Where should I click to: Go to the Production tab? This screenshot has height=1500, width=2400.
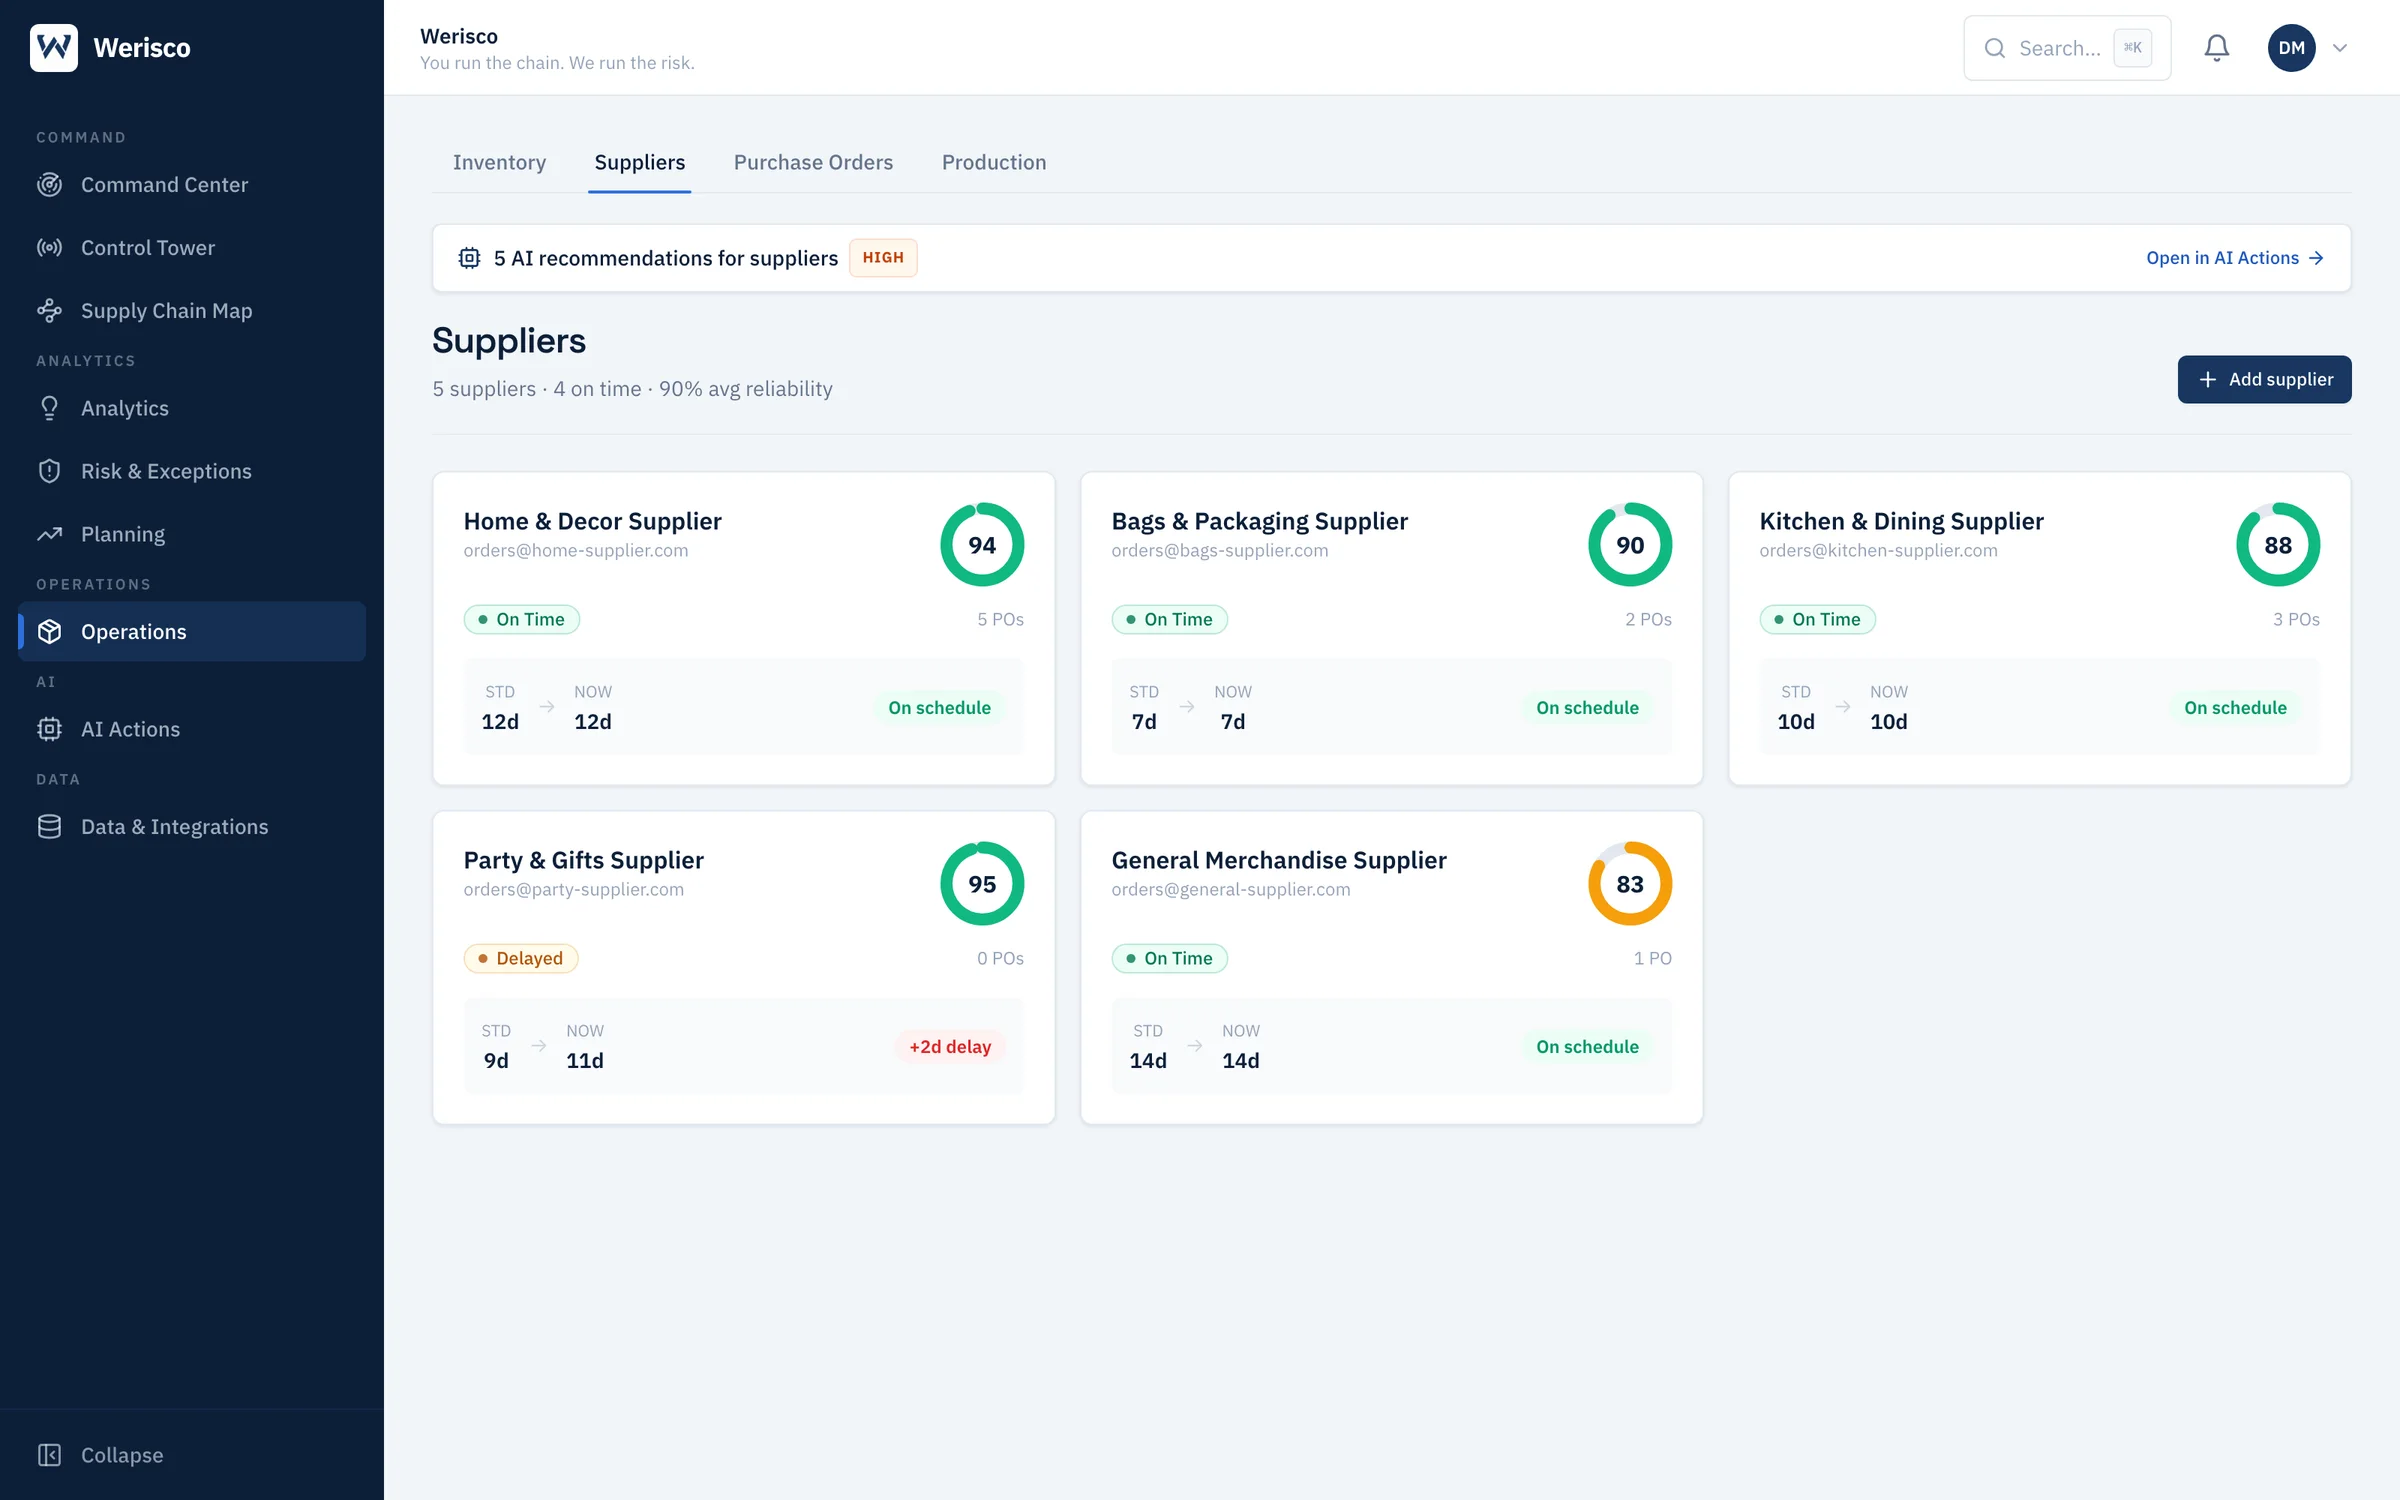pos(994,162)
